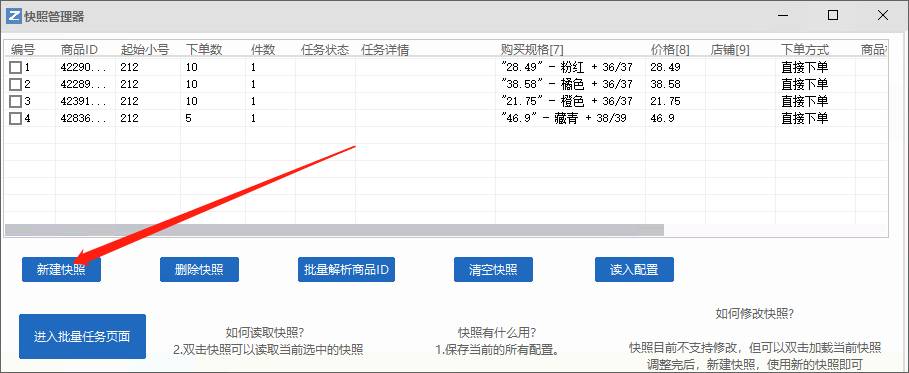
Task: Select product ID cell 42290...
Action: 84,68
